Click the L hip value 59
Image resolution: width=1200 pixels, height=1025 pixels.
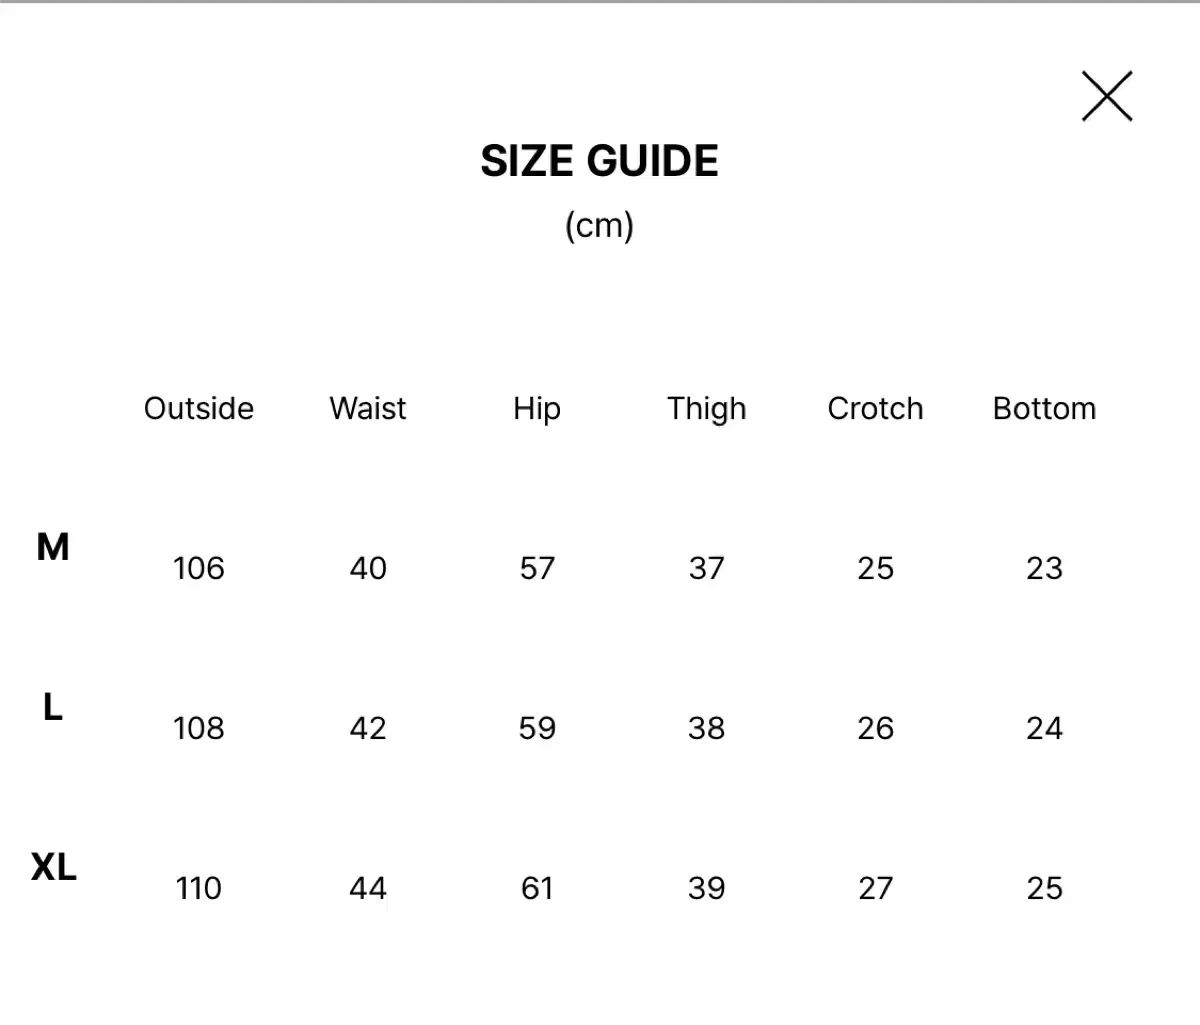click(537, 728)
